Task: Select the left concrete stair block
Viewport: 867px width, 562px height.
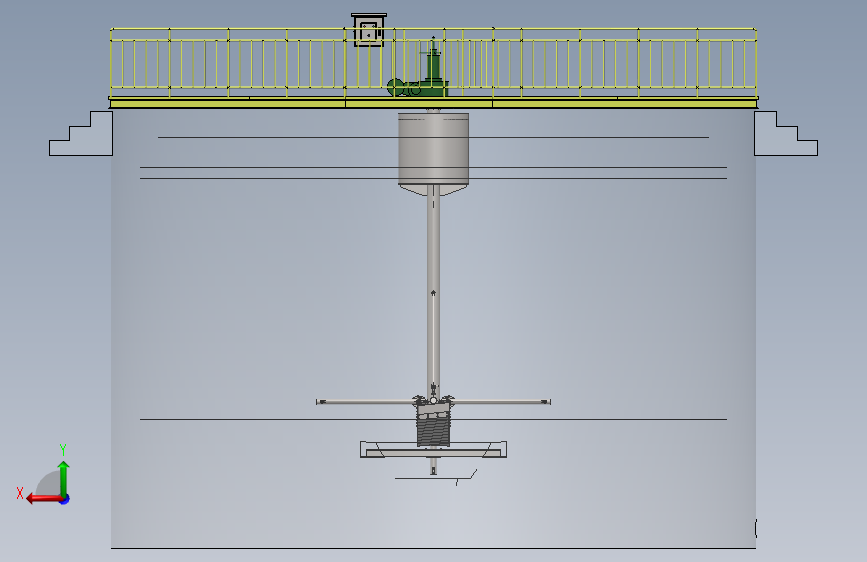Action: click(x=81, y=133)
